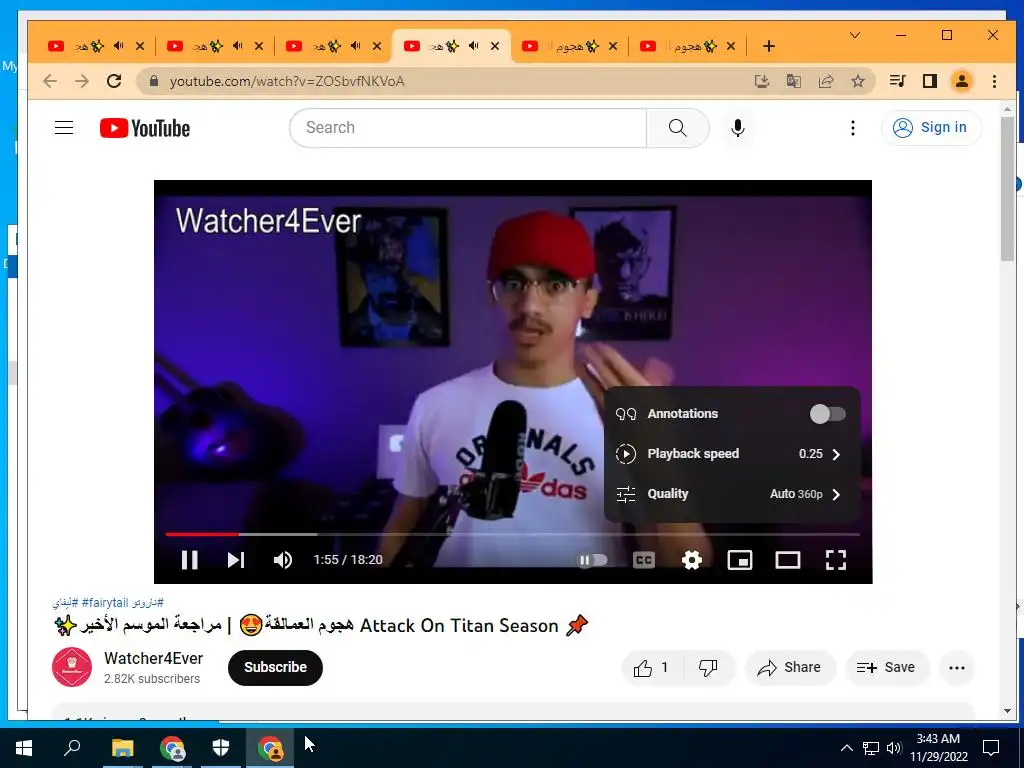Go back in browser history
The width and height of the screenshot is (1024, 768).
[50, 81]
